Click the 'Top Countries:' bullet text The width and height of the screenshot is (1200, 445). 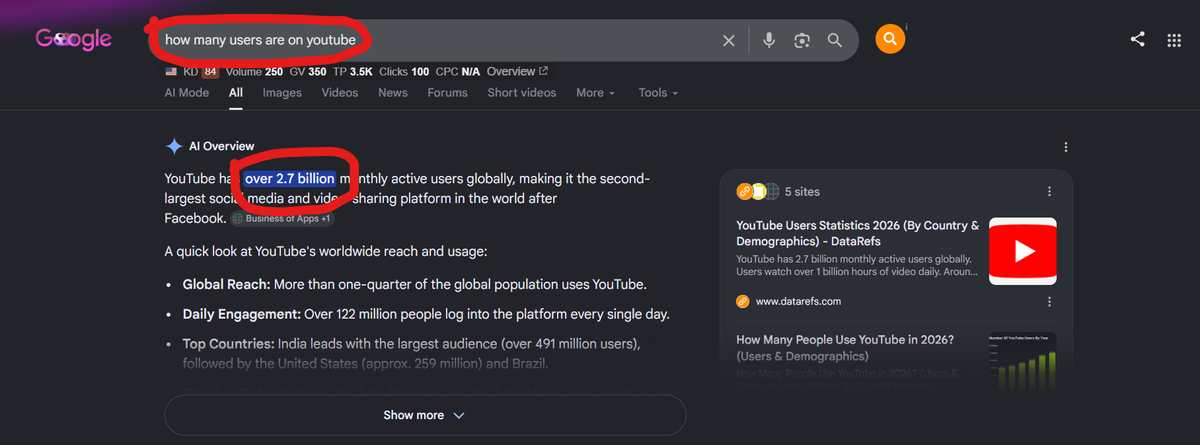(x=228, y=344)
